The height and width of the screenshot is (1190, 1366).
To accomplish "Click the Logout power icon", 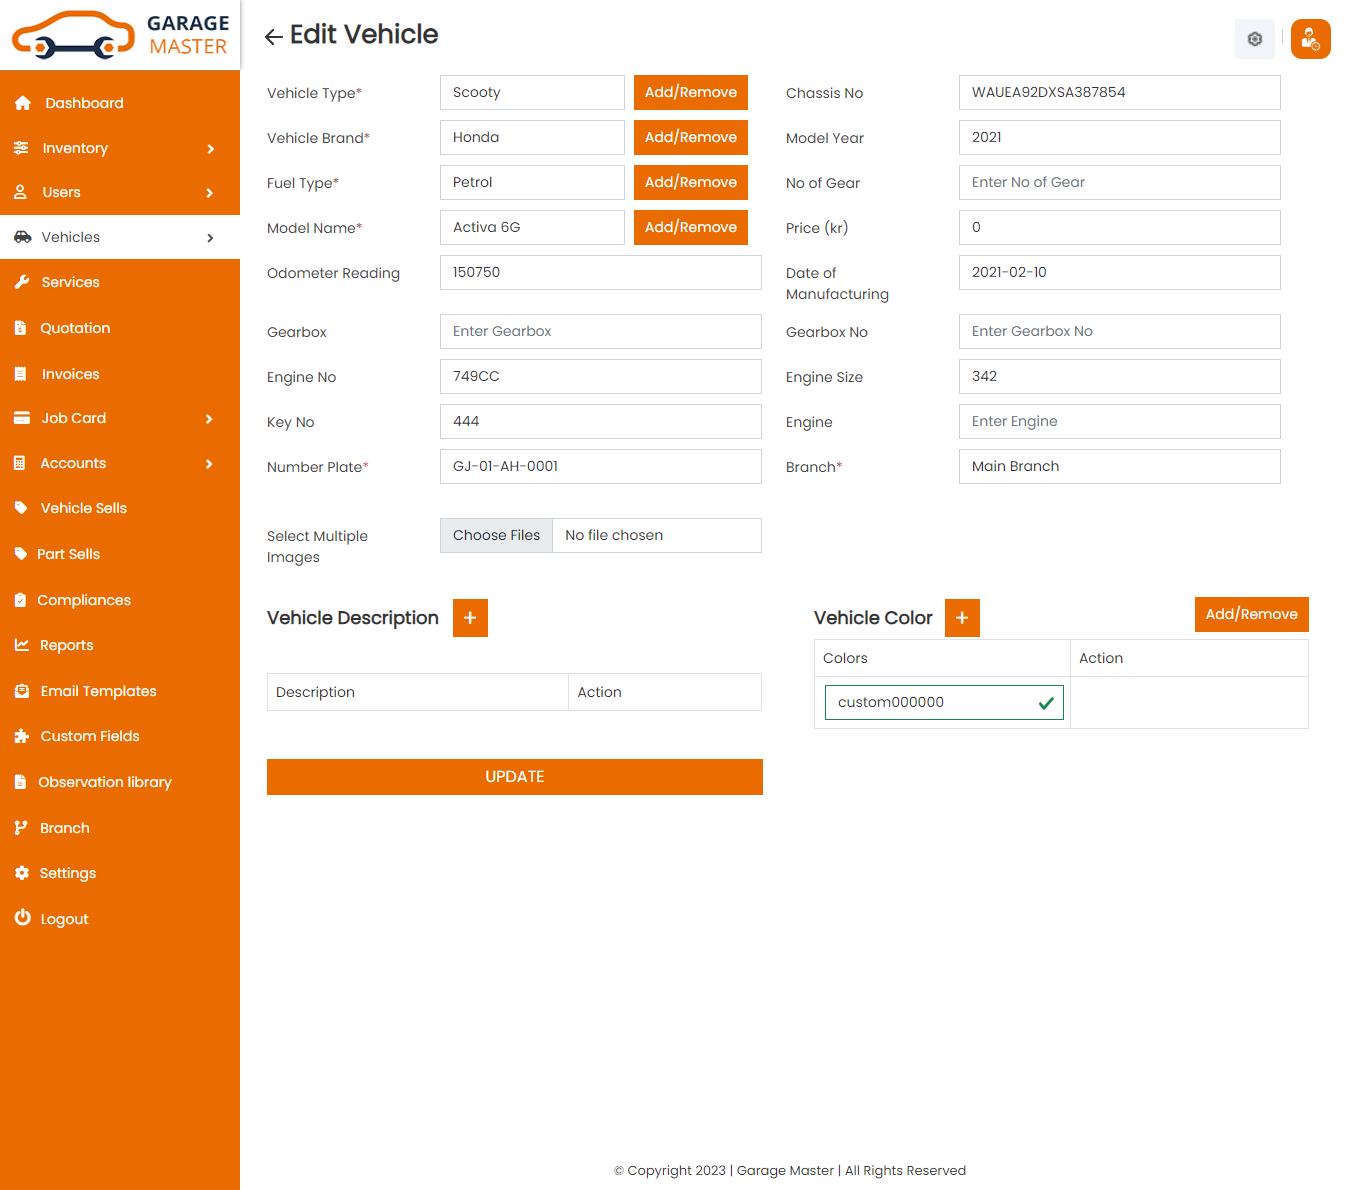I will point(22,918).
